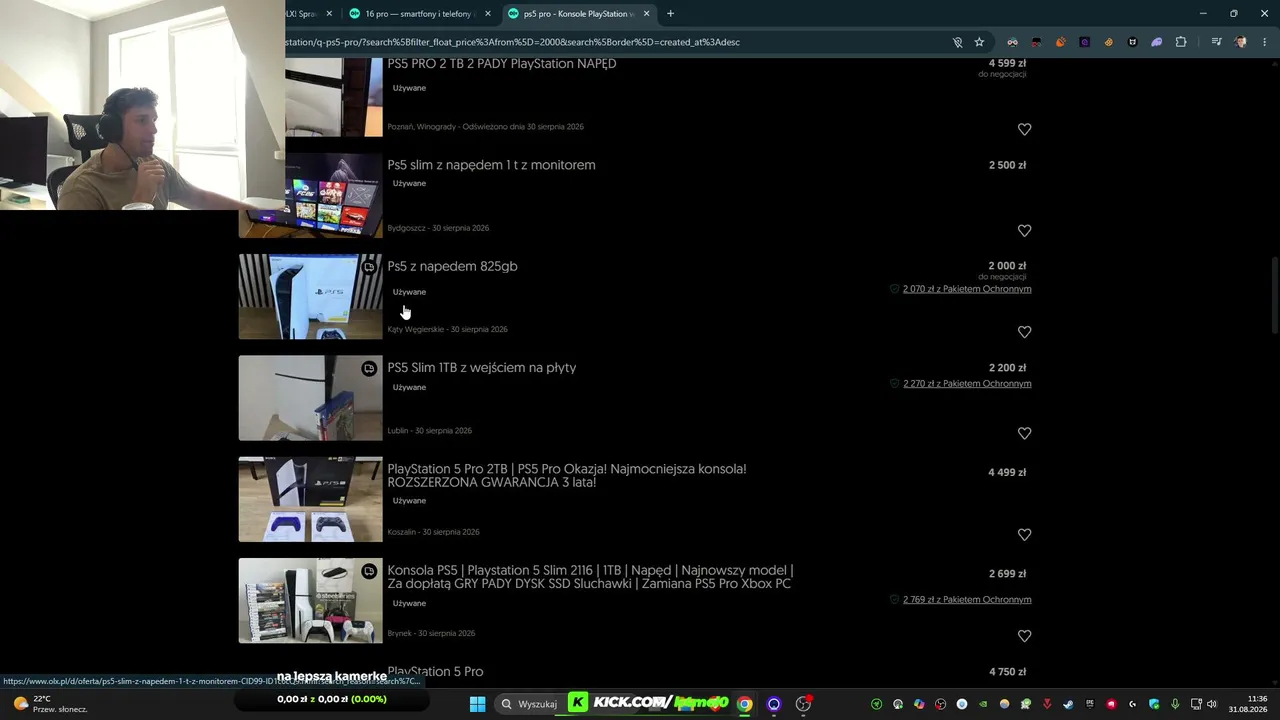Add PlayStation 5 Pro 2TB listing to favorites
Viewport: 1280px width, 720px height.
coord(1024,535)
